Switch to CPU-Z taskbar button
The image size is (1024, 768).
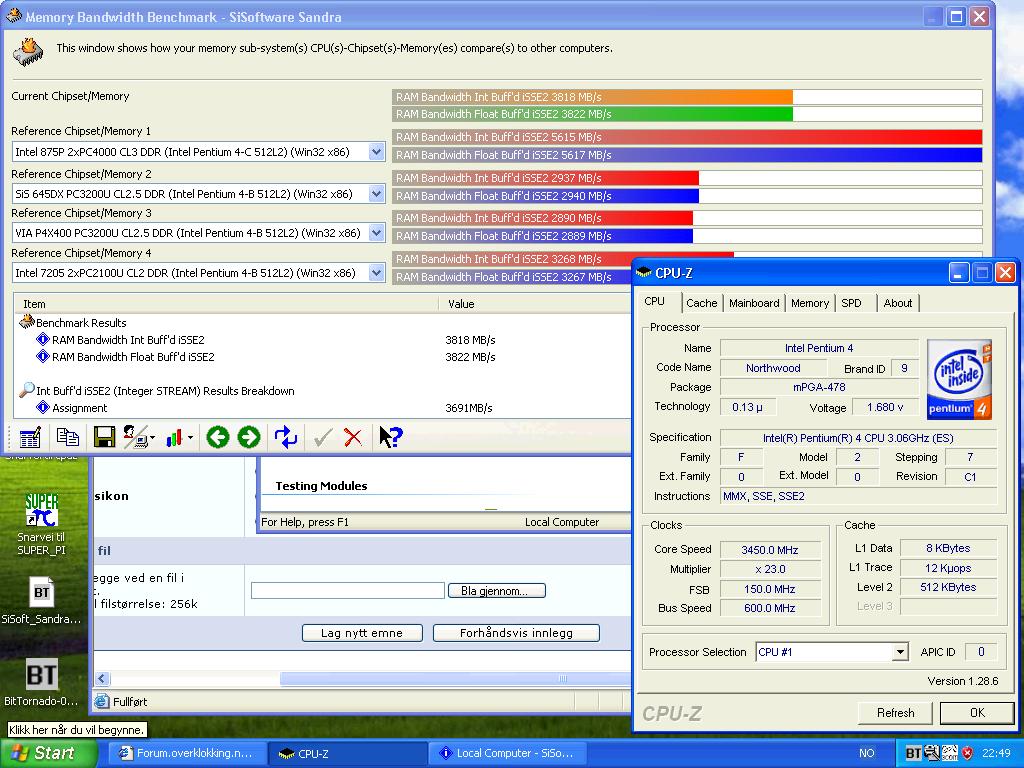346,753
